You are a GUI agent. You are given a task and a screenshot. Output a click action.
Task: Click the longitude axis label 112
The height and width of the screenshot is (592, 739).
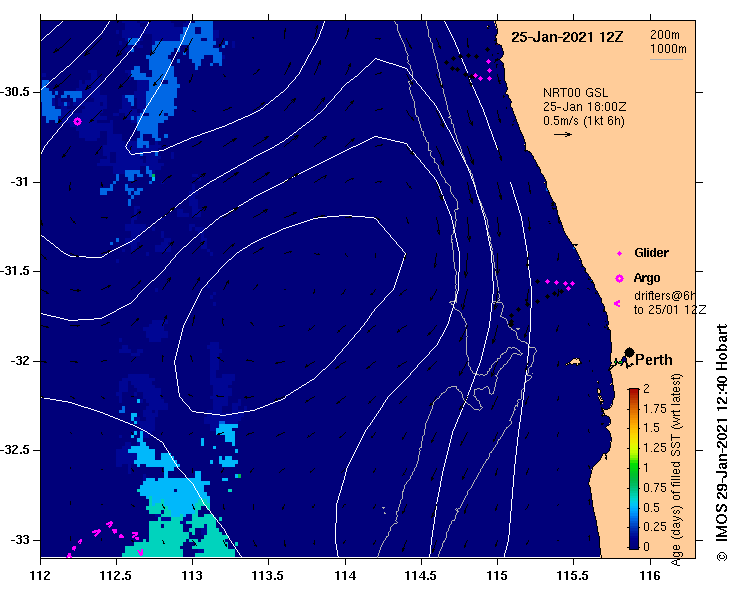[40, 576]
